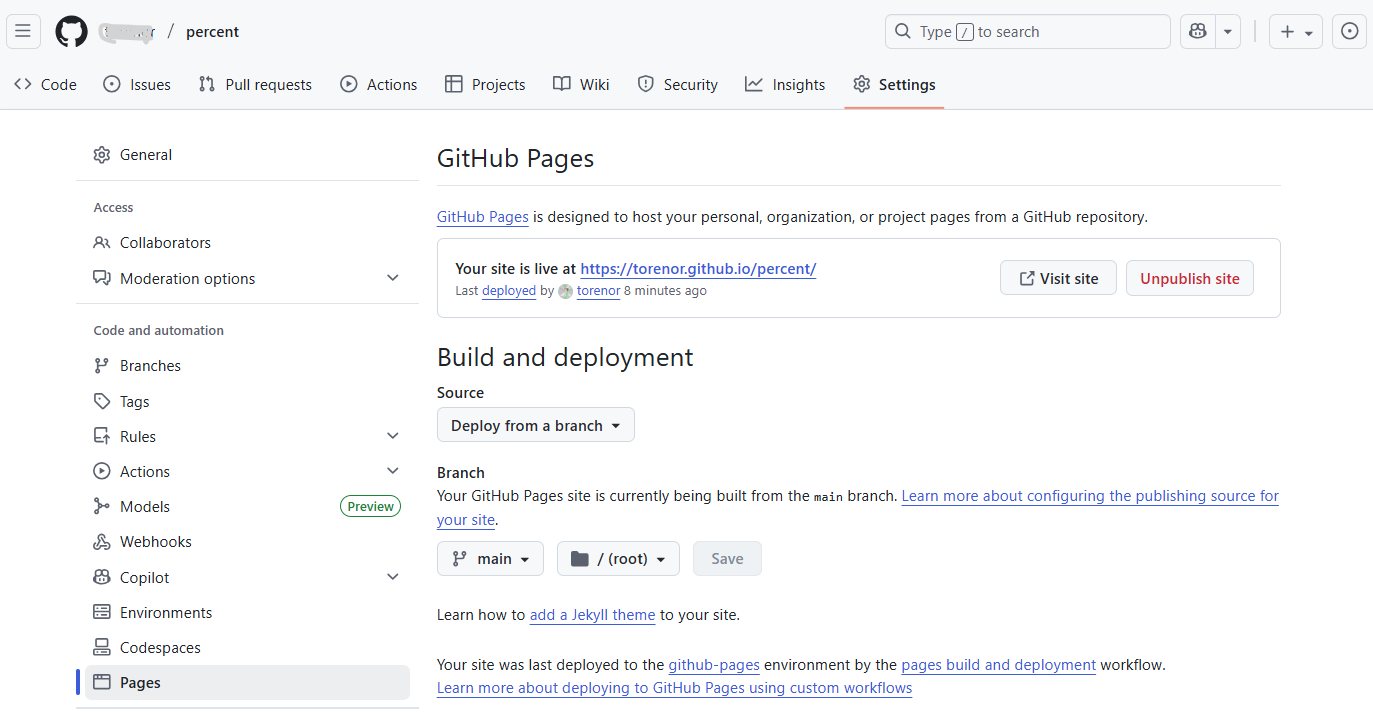Open Copilot chat icon in header
Screen dimensions: 1373x721
(x=1197, y=31)
